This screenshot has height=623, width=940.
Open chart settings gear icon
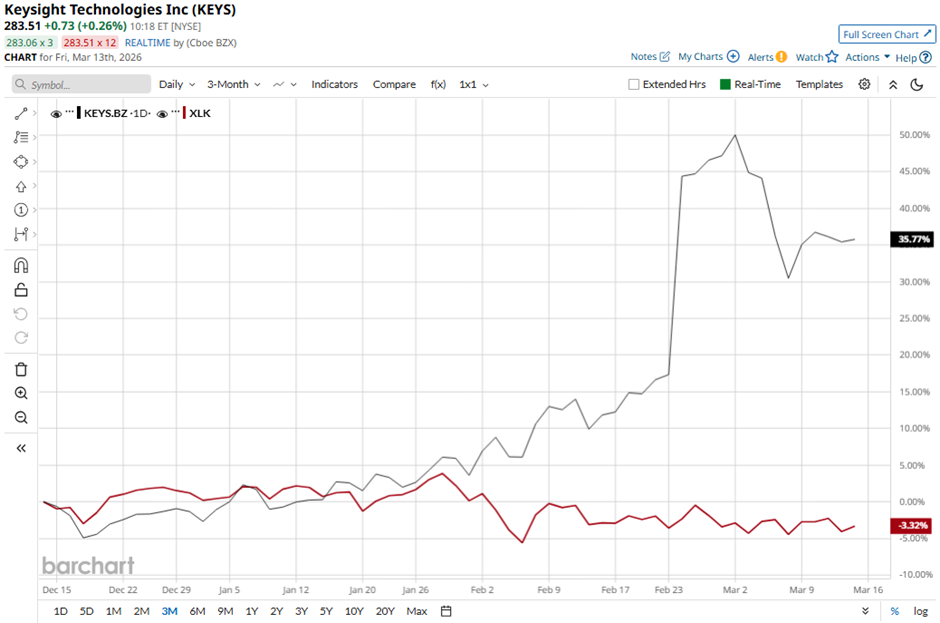(x=864, y=84)
